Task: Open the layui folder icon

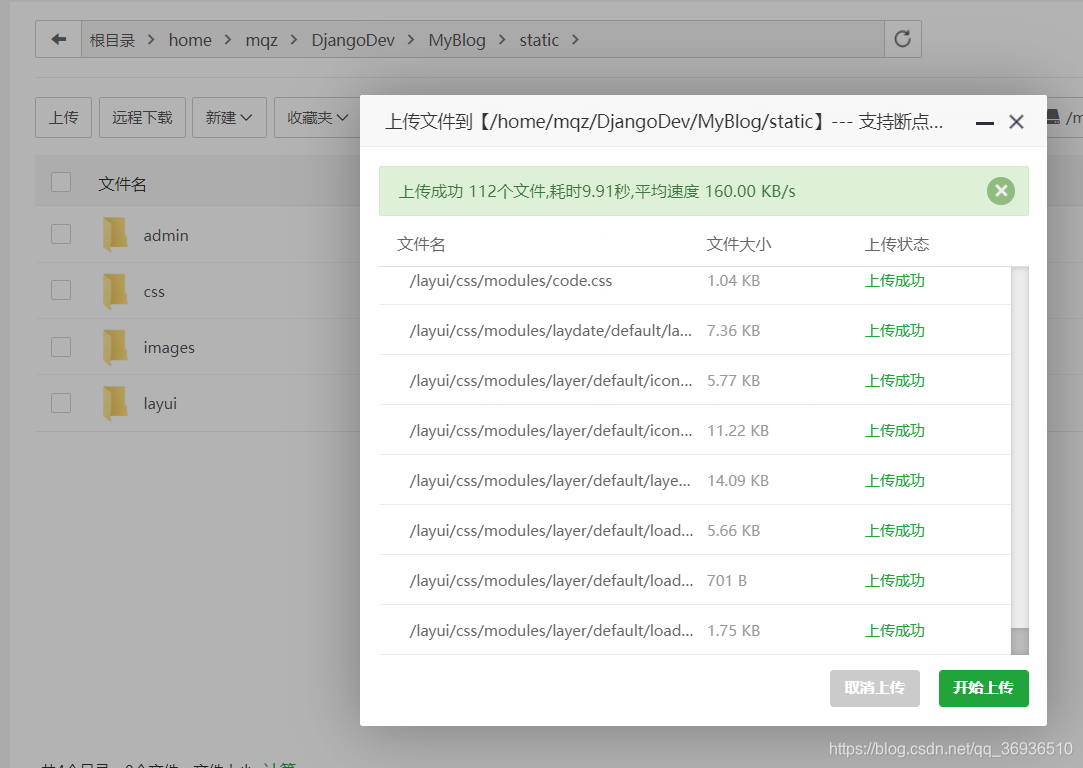Action: coord(115,403)
